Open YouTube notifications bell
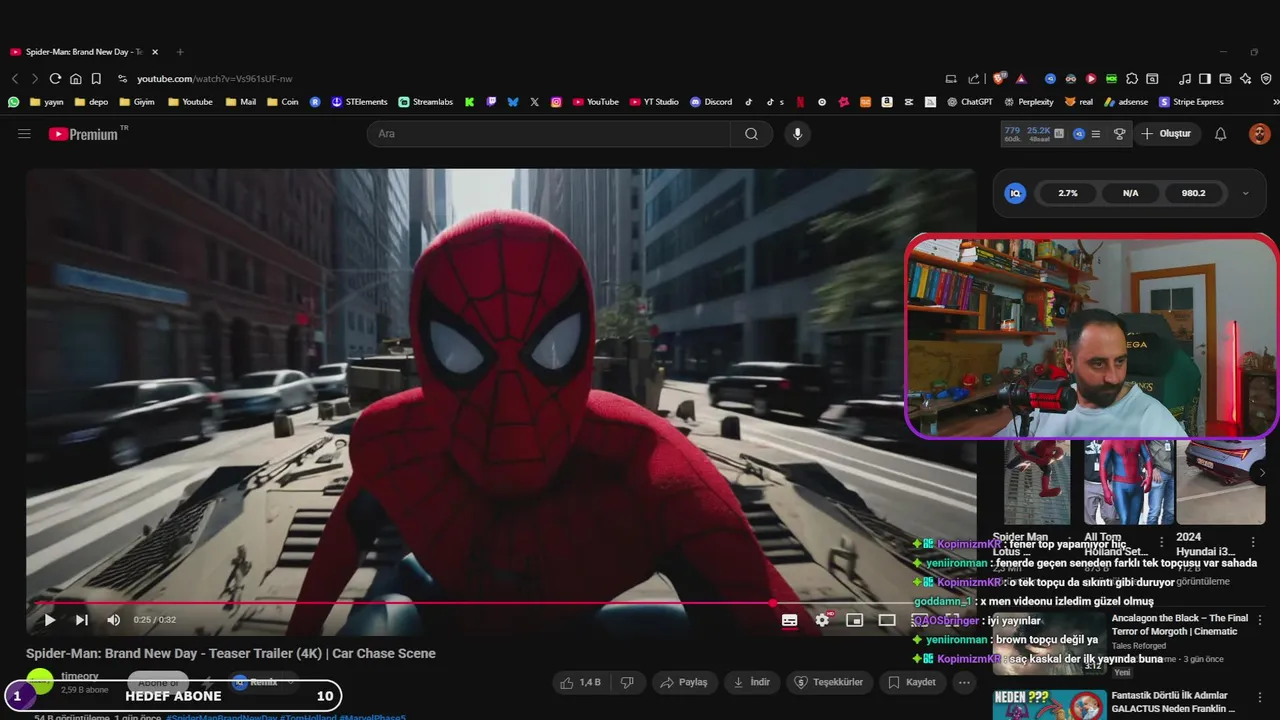 (1220, 134)
